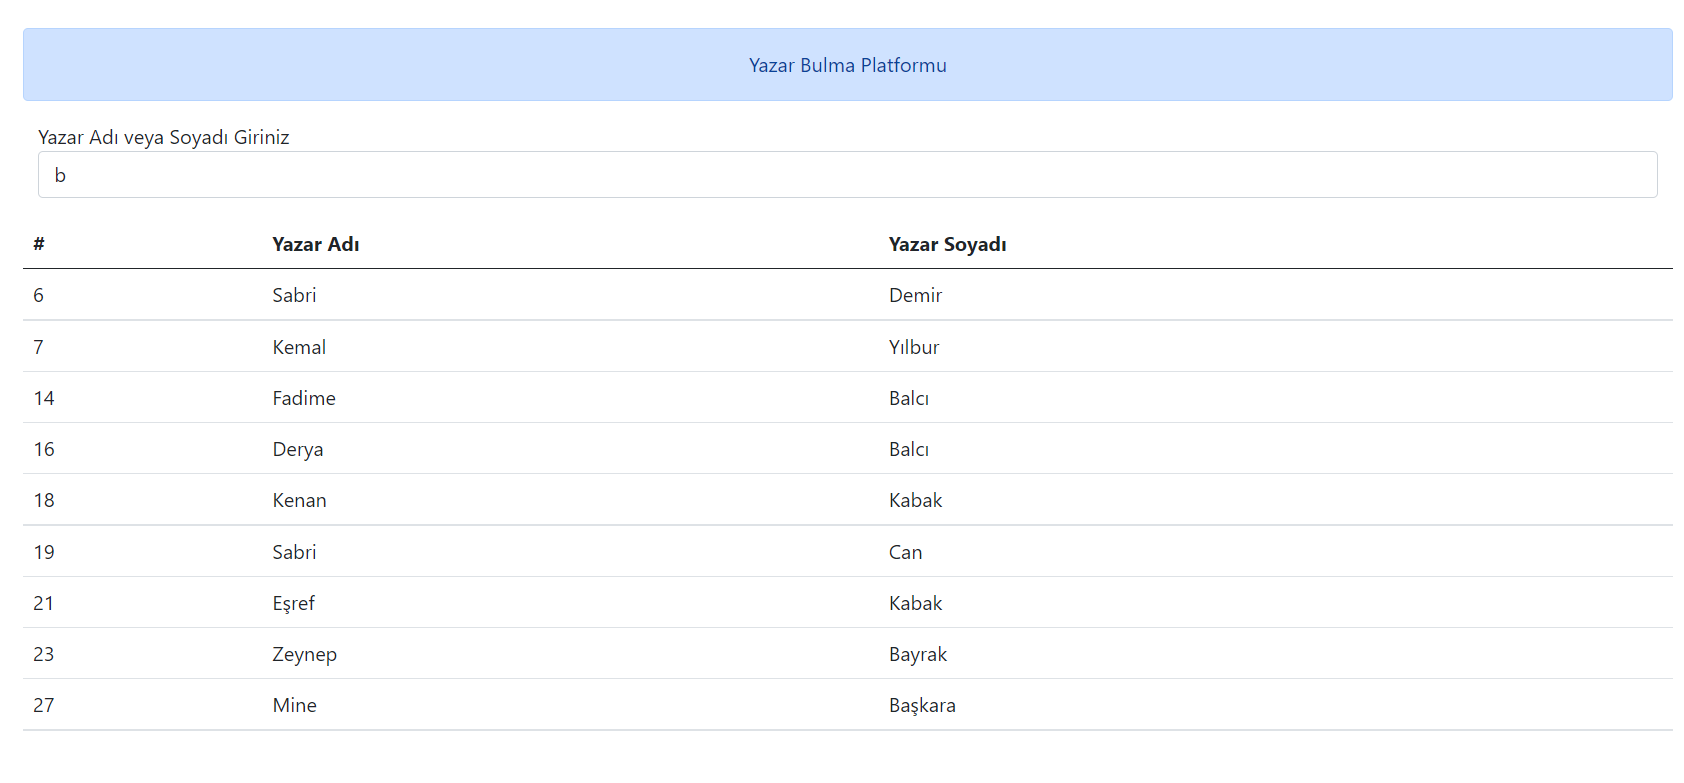1684x783 pixels.
Task: Click the Yazar Soyadı column header
Action: 947,244
